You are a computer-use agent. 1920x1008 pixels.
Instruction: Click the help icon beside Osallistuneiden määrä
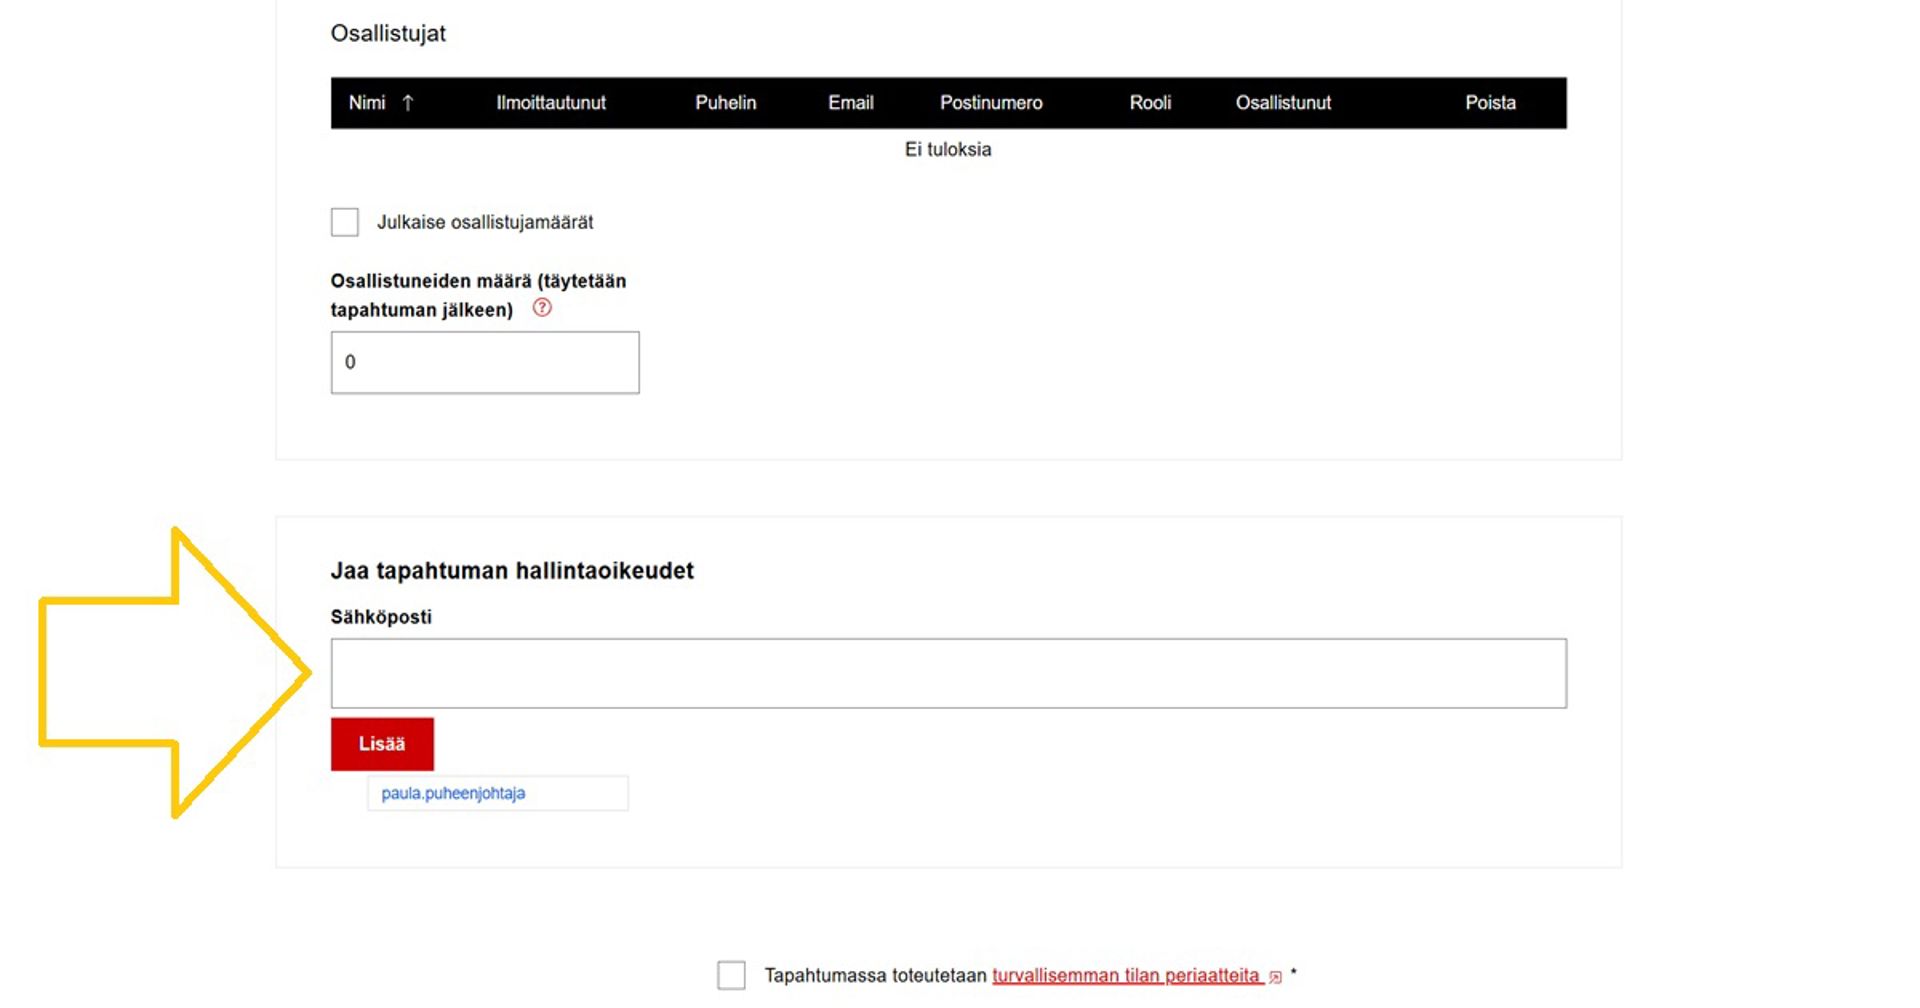point(542,308)
